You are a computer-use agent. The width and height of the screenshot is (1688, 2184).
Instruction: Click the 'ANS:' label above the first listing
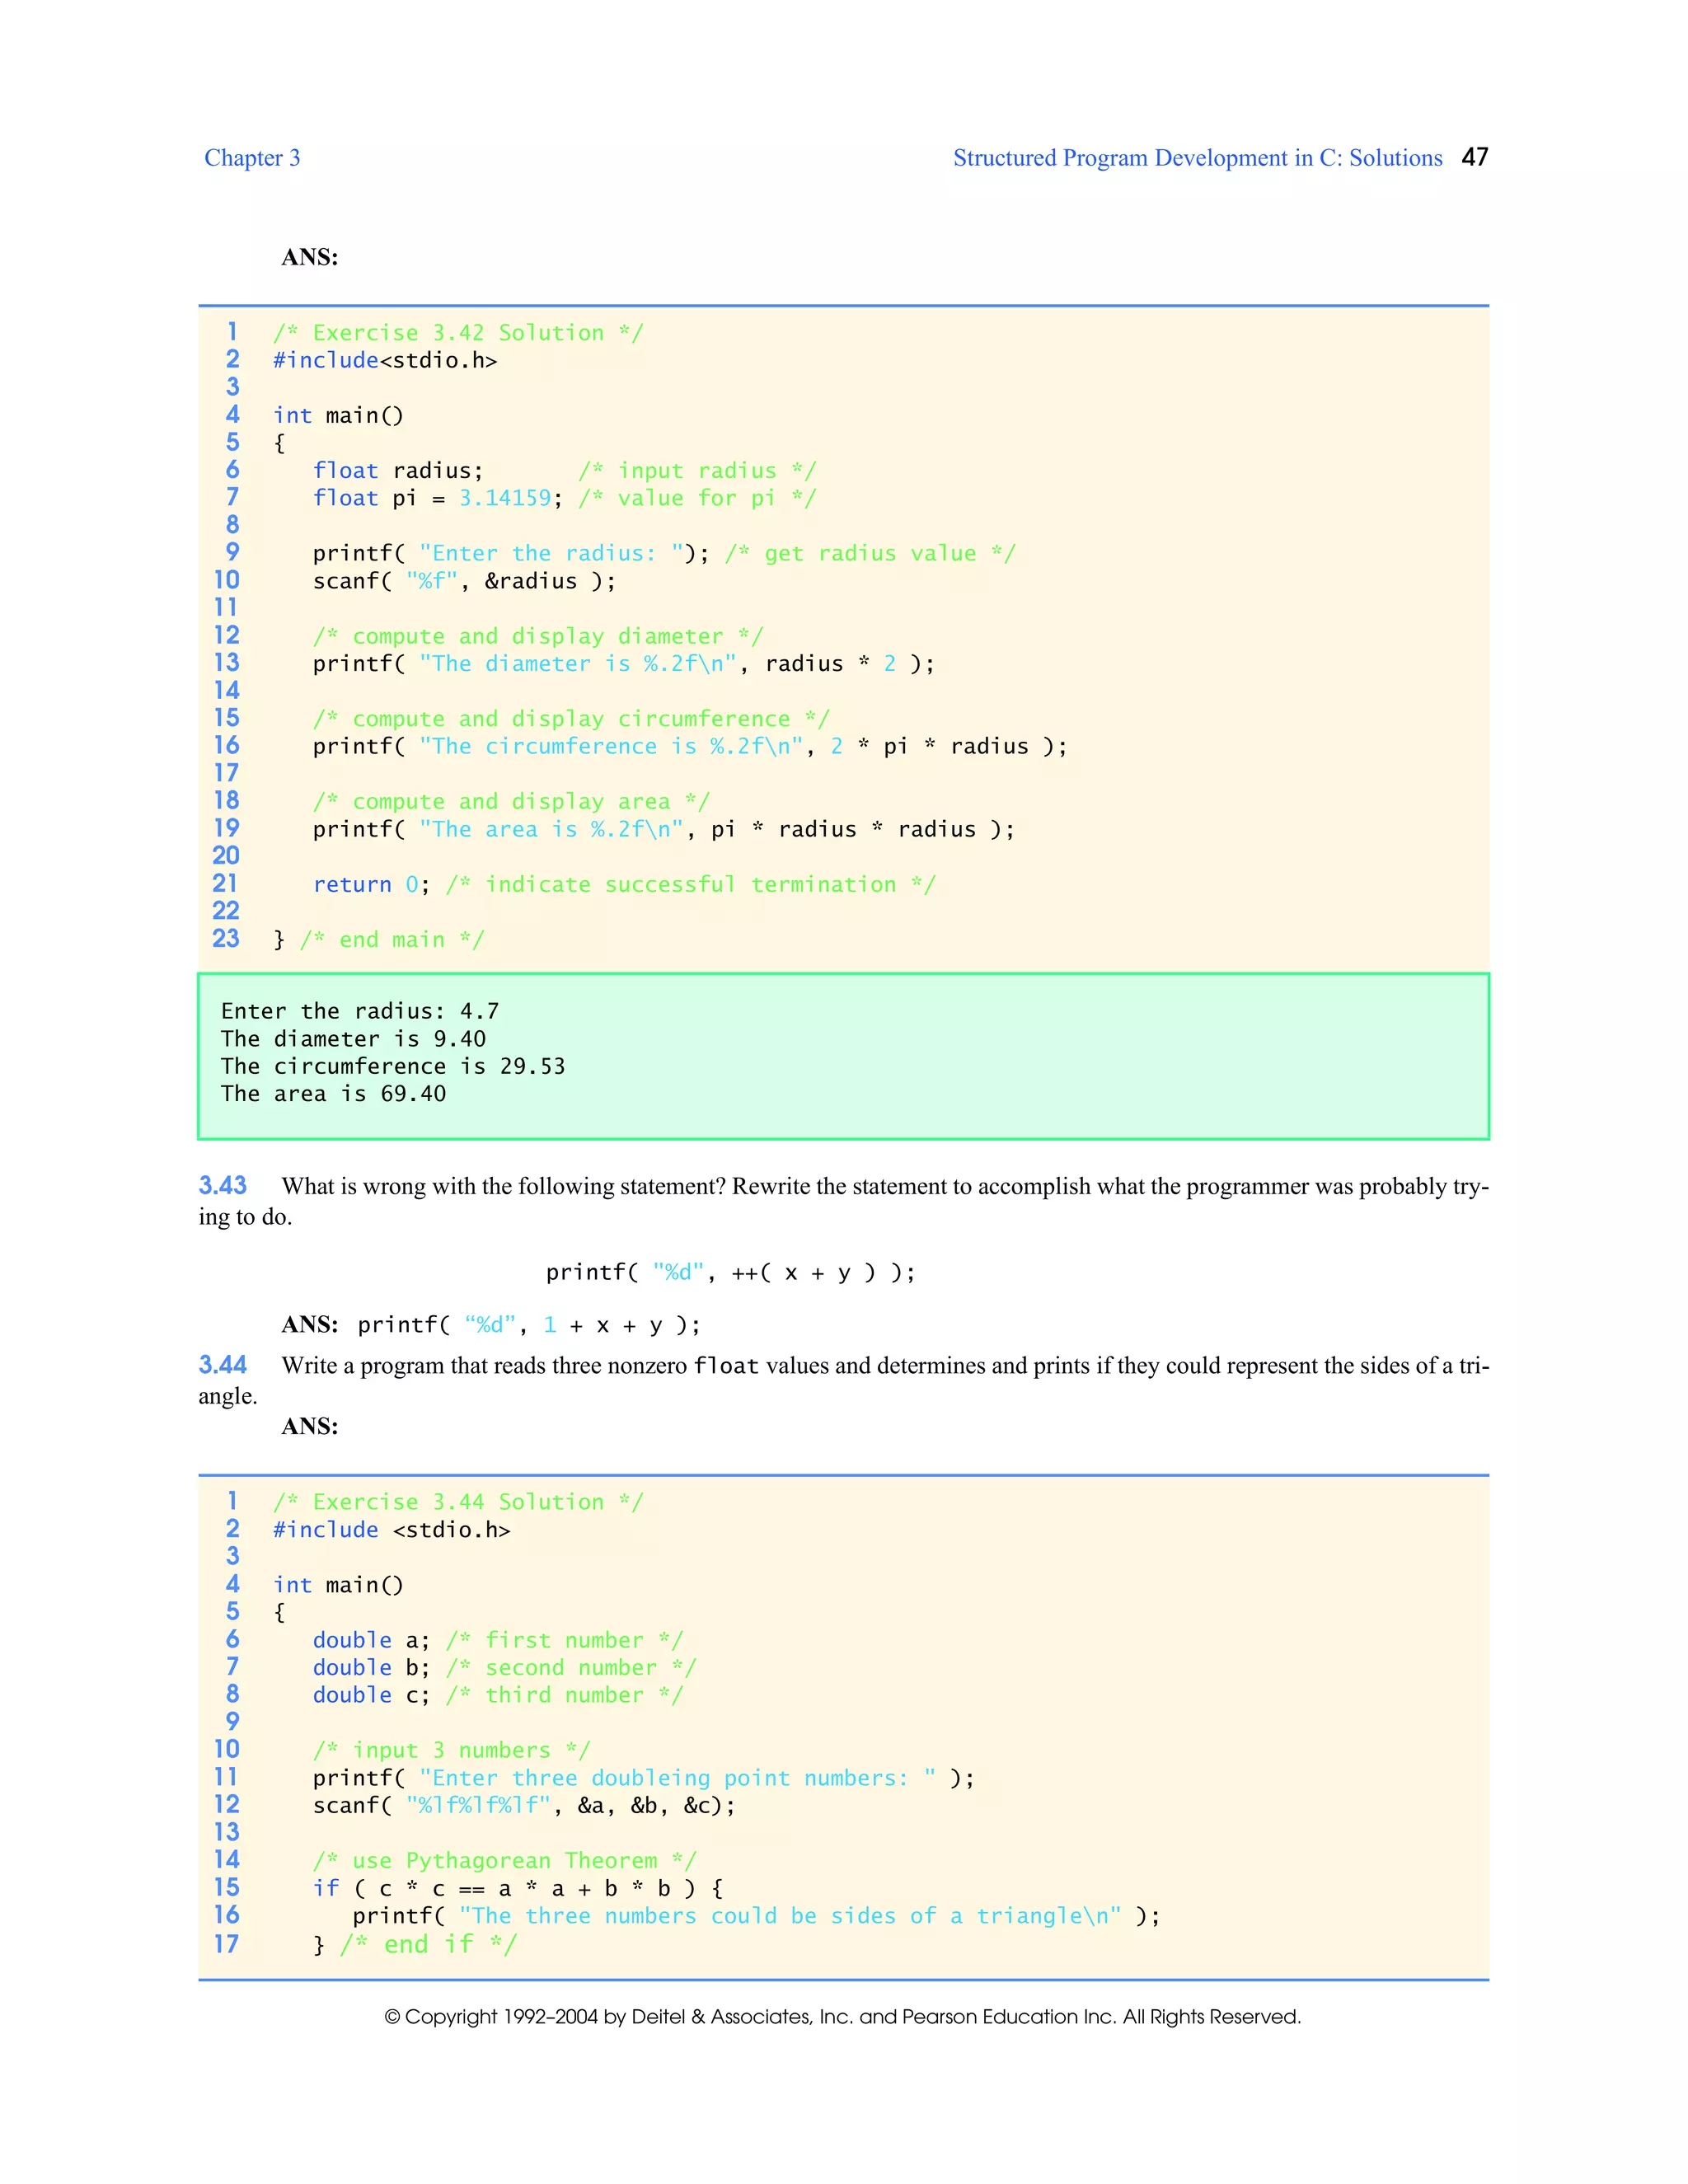(x=310, y=257)
